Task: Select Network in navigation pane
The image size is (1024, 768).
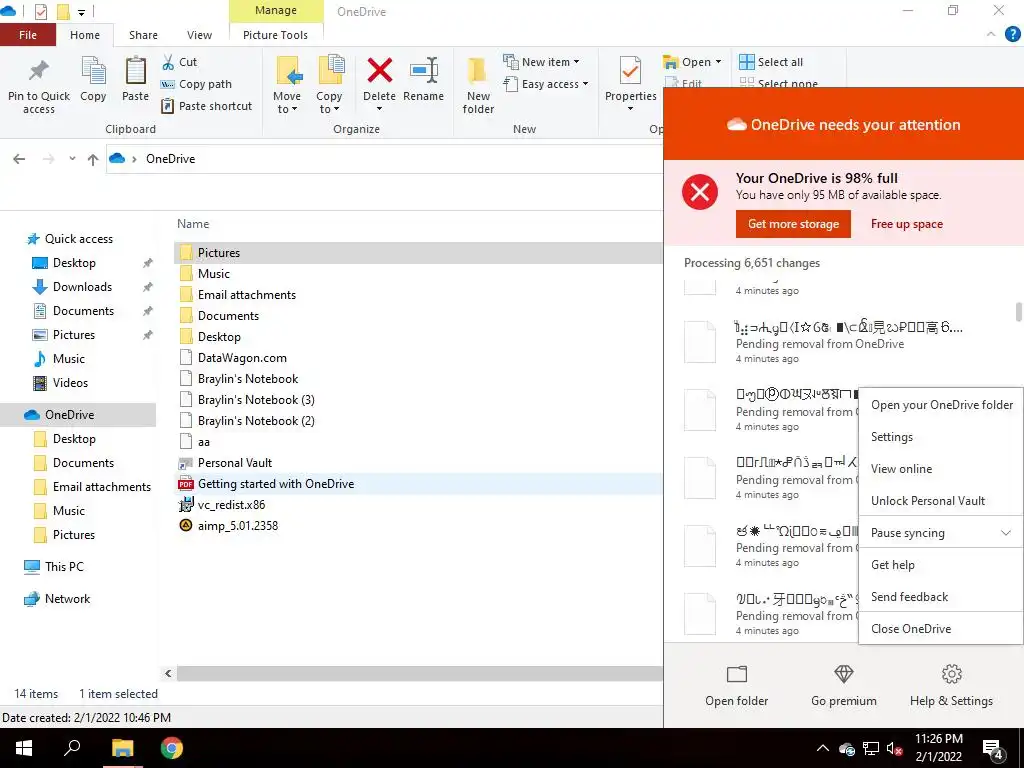Action: click(x=67, y=599)
